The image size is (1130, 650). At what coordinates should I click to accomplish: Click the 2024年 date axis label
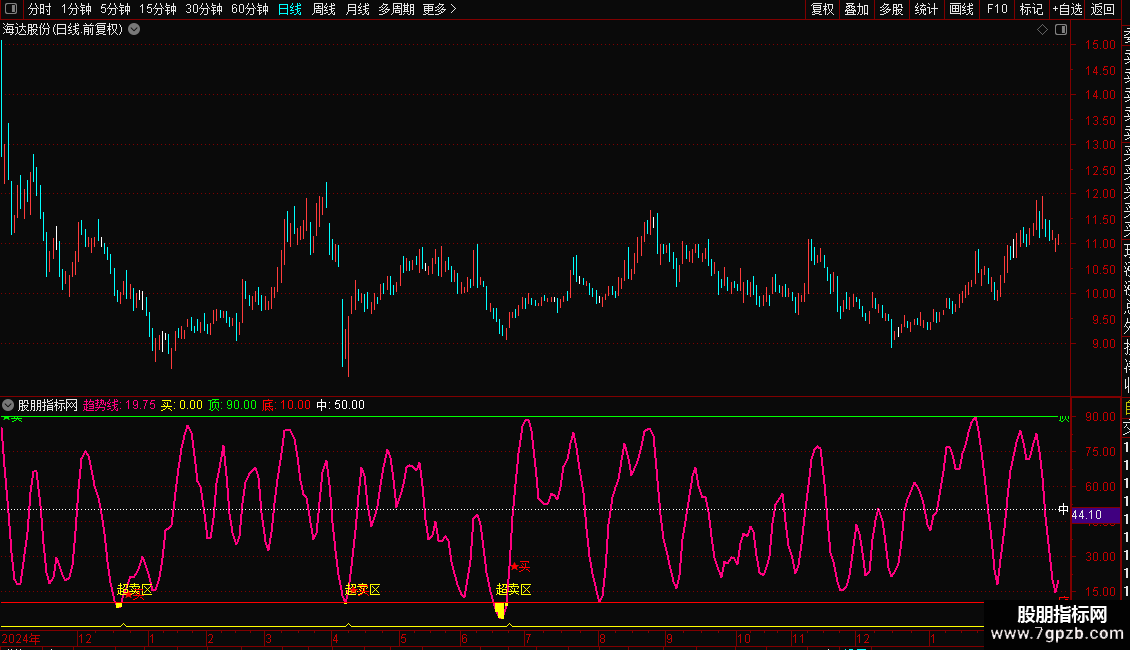(x=21, y=638)
